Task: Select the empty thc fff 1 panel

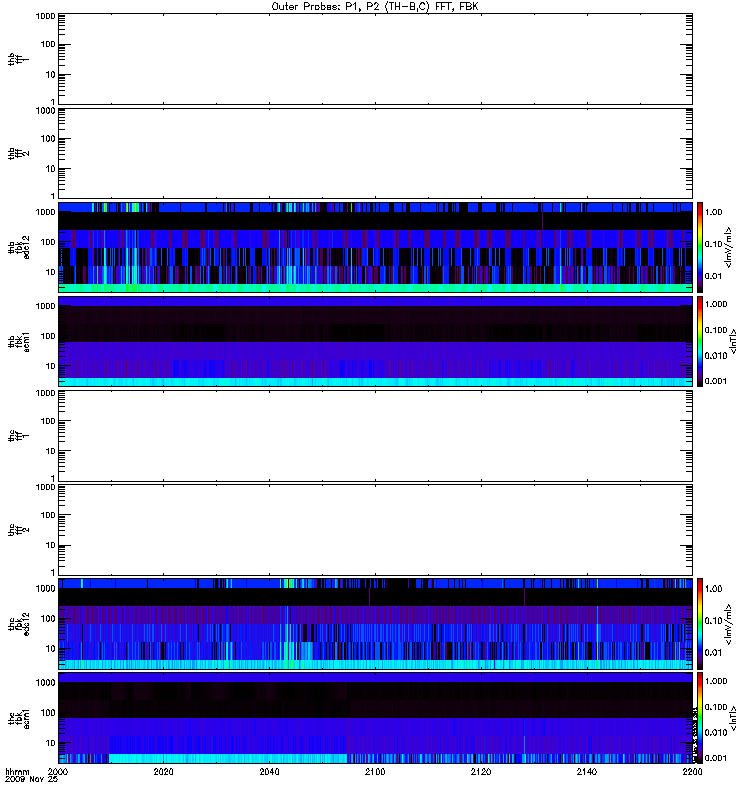Action: tap(376, 436)
